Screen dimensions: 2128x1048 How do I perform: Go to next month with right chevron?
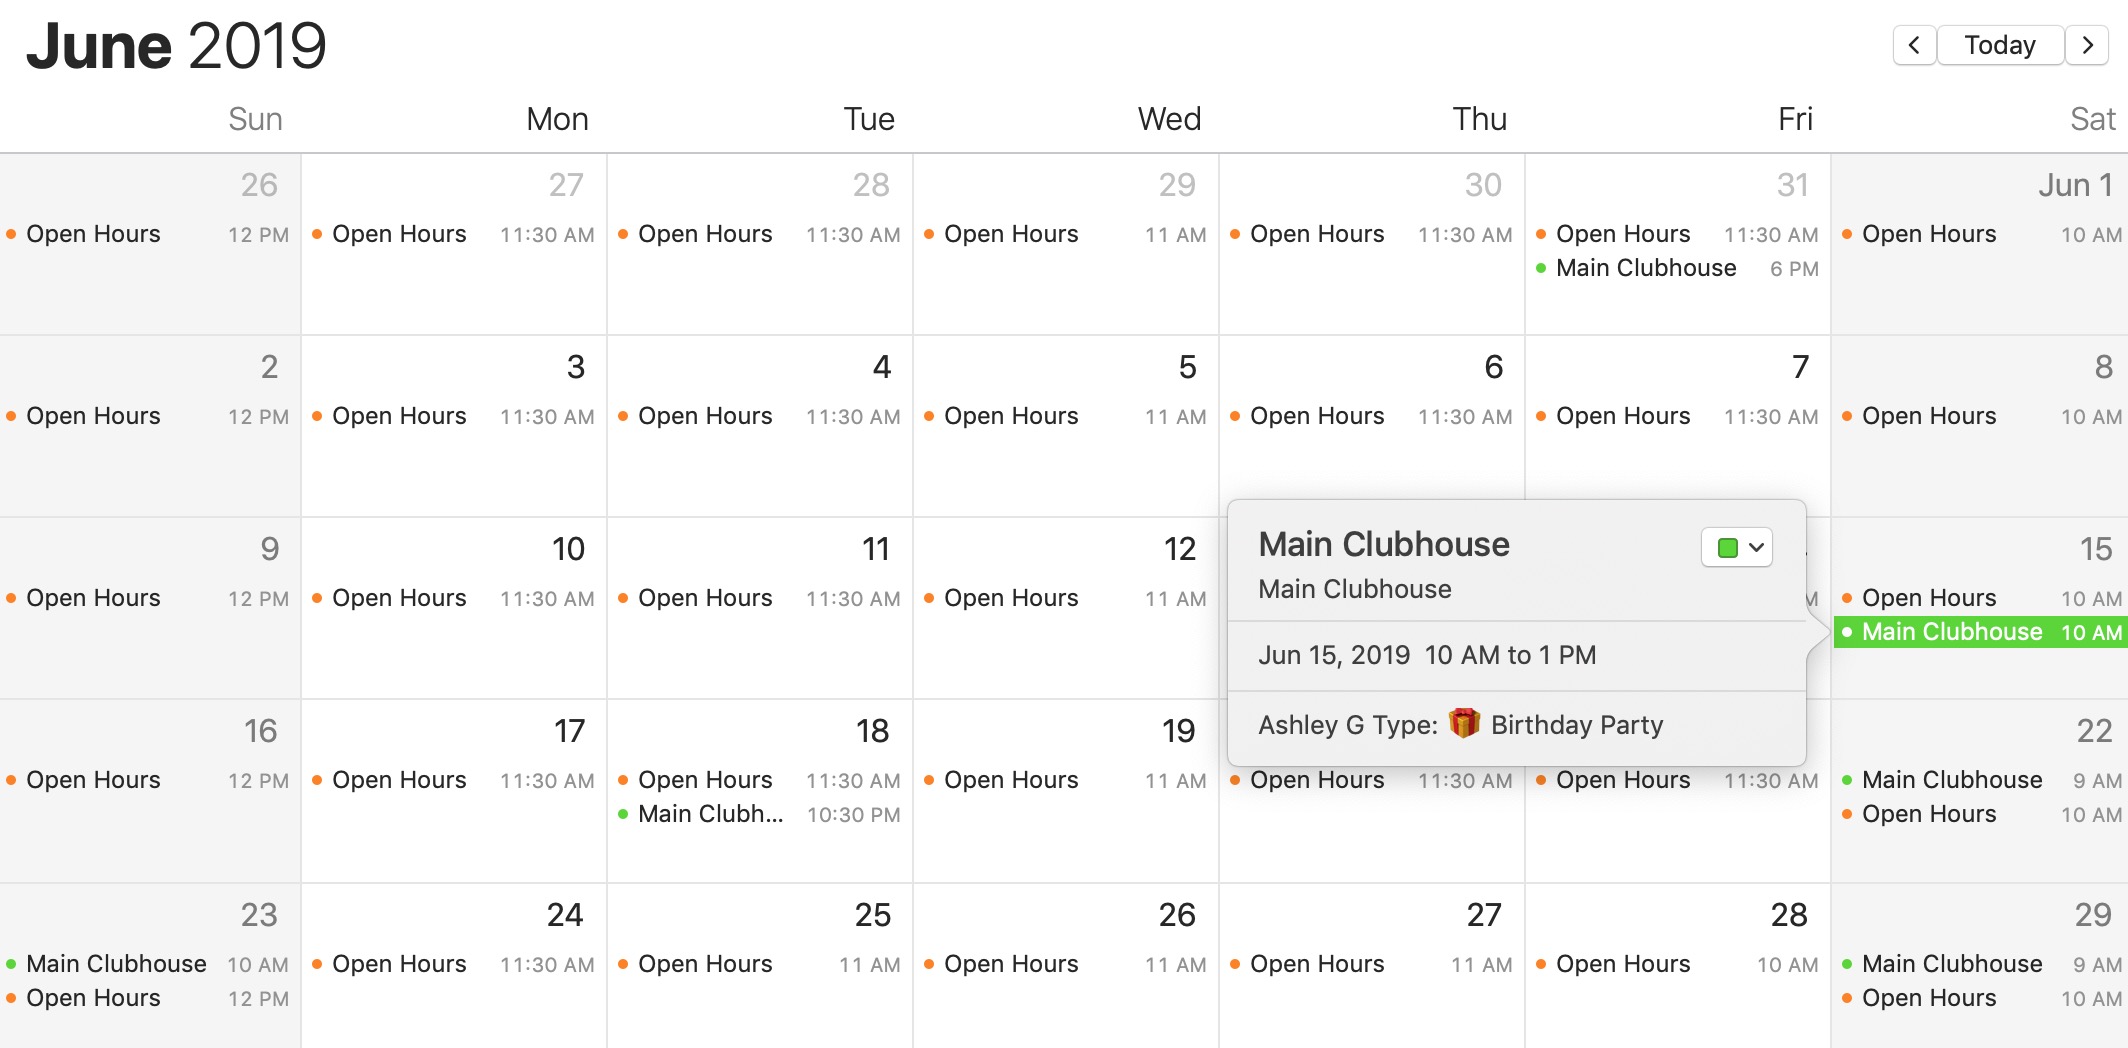point(2087,45)
